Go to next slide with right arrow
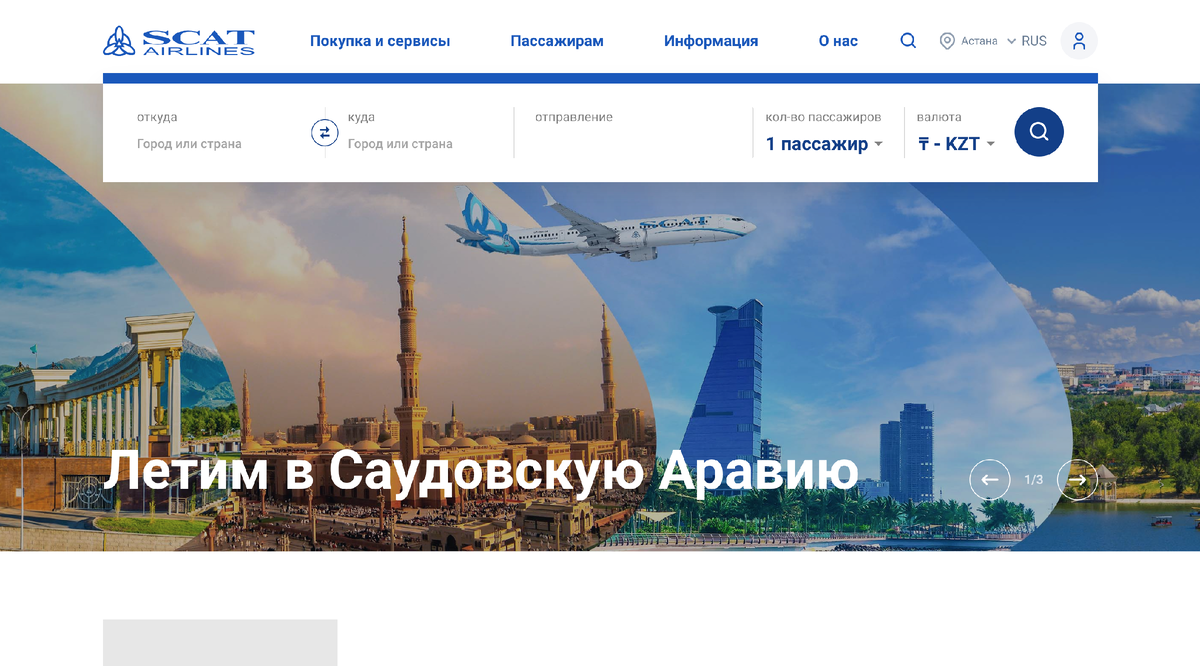The height and width of the screenshot is (666, 1200). tap(1077, 480)
